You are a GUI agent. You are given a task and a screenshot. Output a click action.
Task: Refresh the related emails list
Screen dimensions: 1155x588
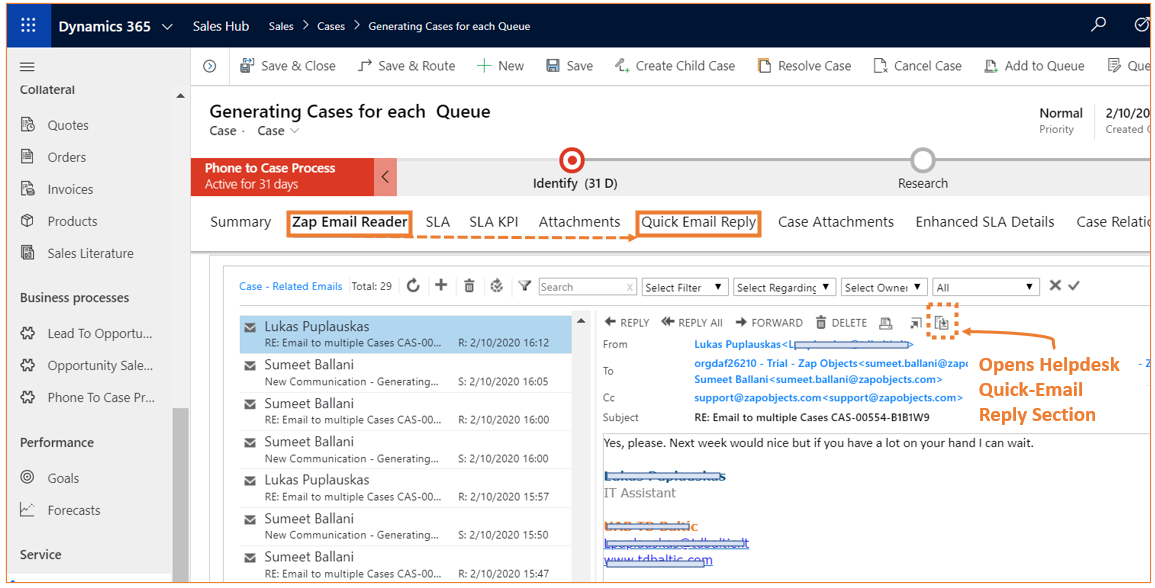click(x=413, y=286)
